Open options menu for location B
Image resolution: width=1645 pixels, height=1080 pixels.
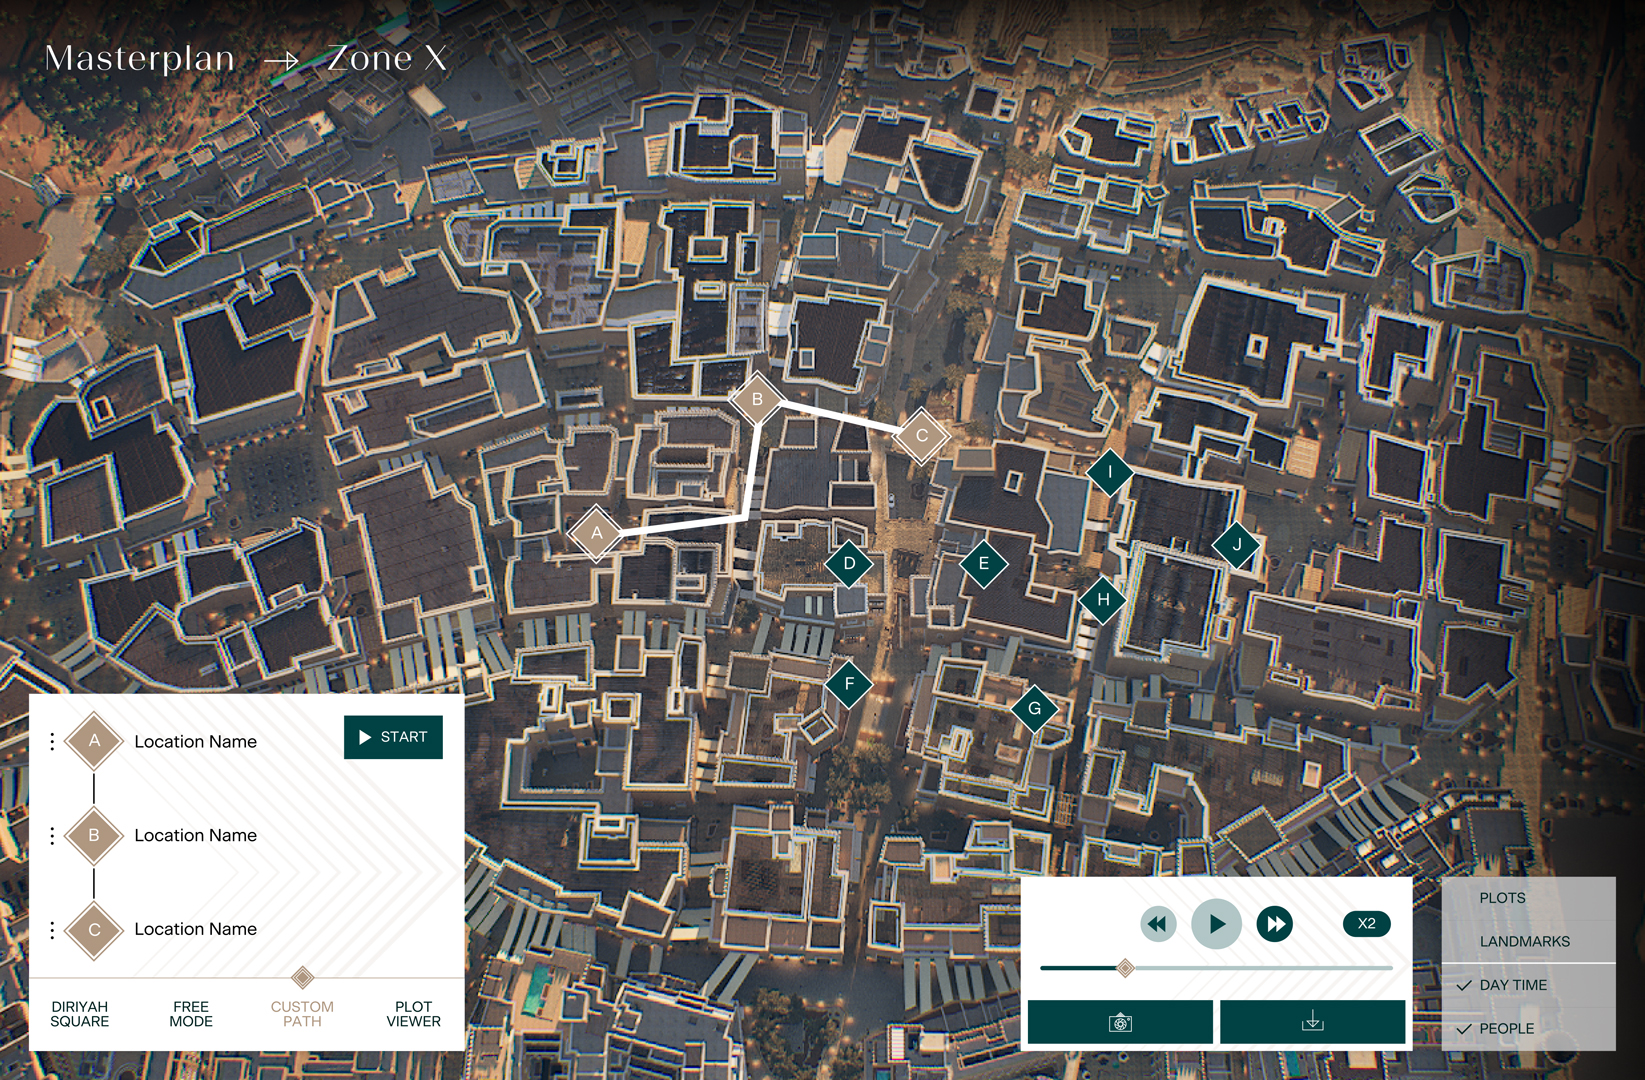click(52, 836)
